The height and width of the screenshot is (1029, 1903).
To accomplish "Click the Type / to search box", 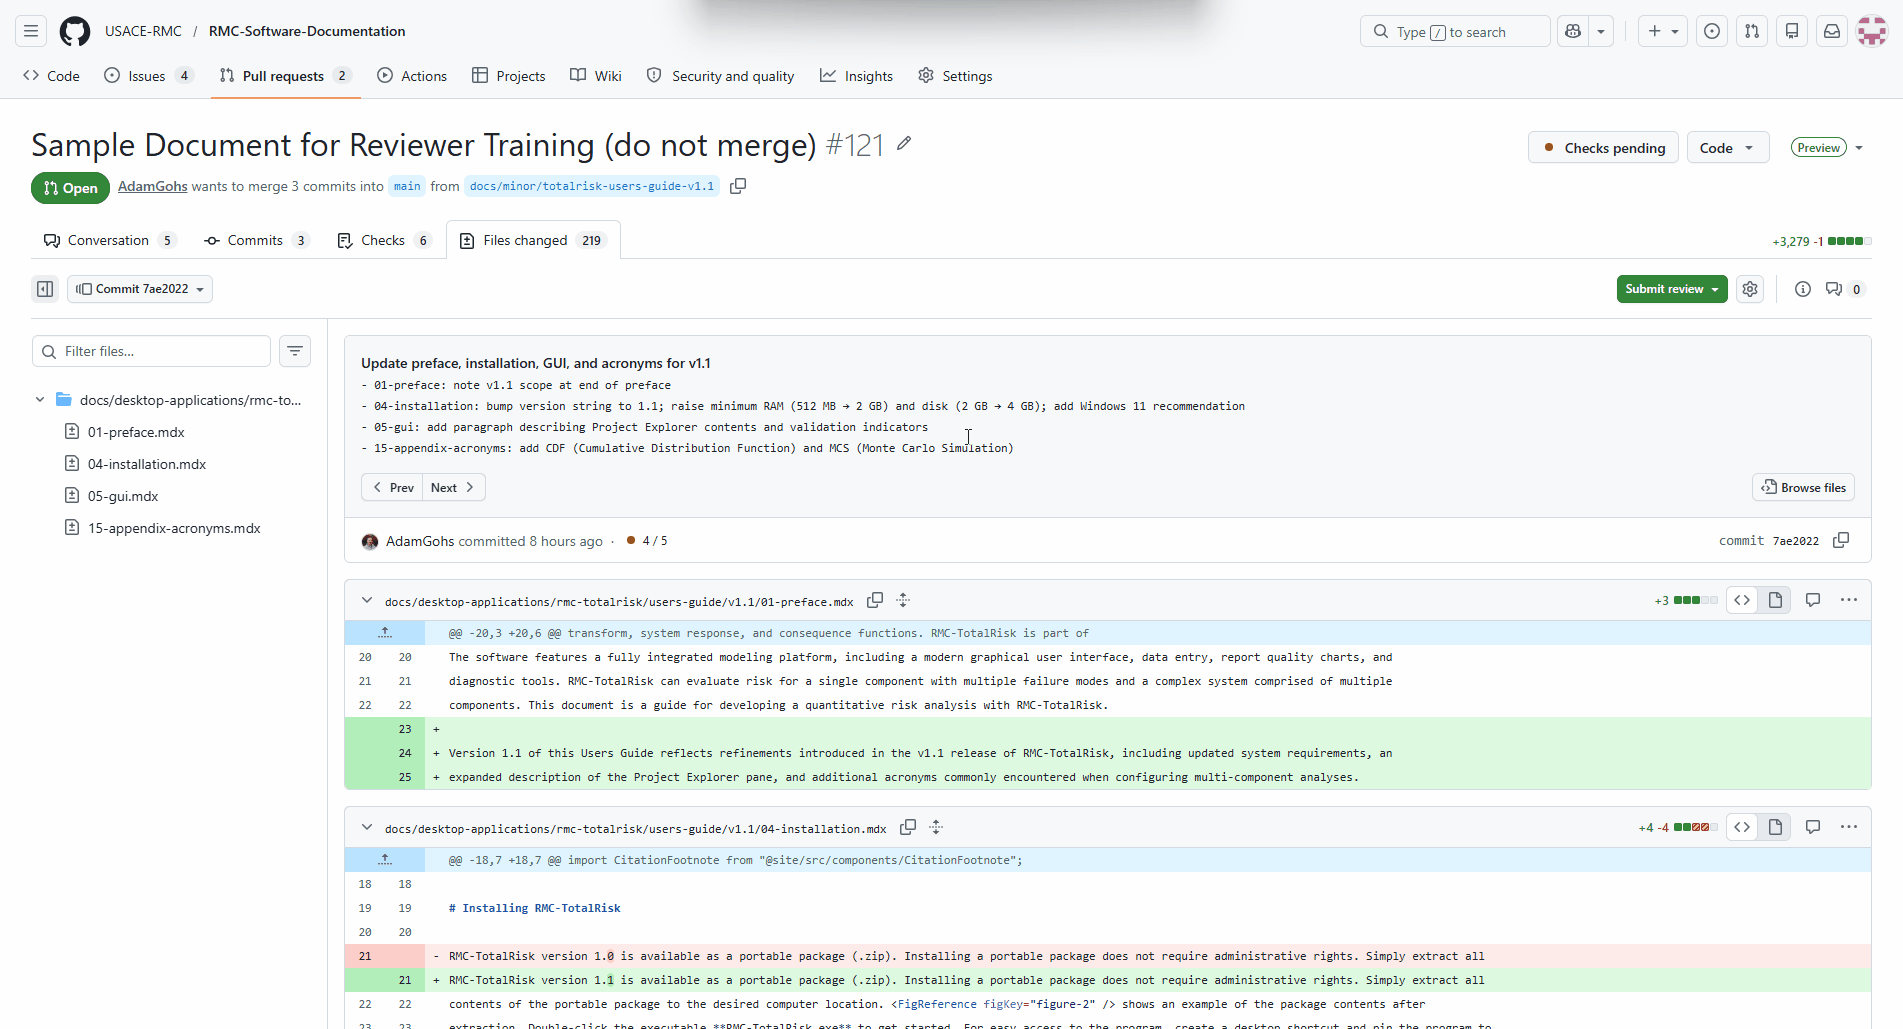I will tap(1455, 31).
